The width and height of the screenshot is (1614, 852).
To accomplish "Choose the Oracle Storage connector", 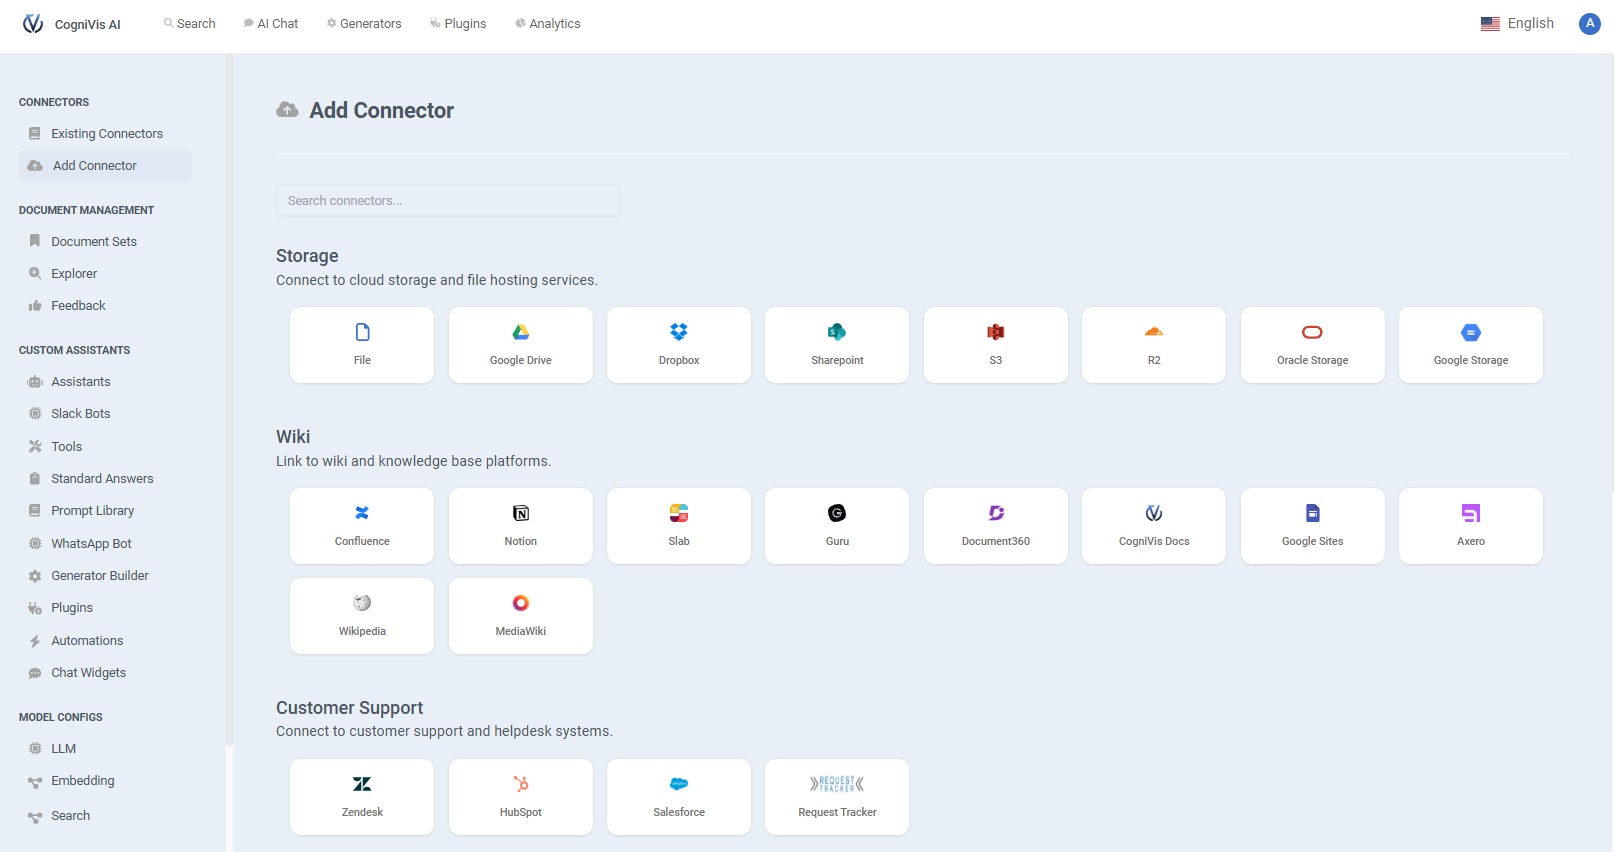I will [1313, 345].
